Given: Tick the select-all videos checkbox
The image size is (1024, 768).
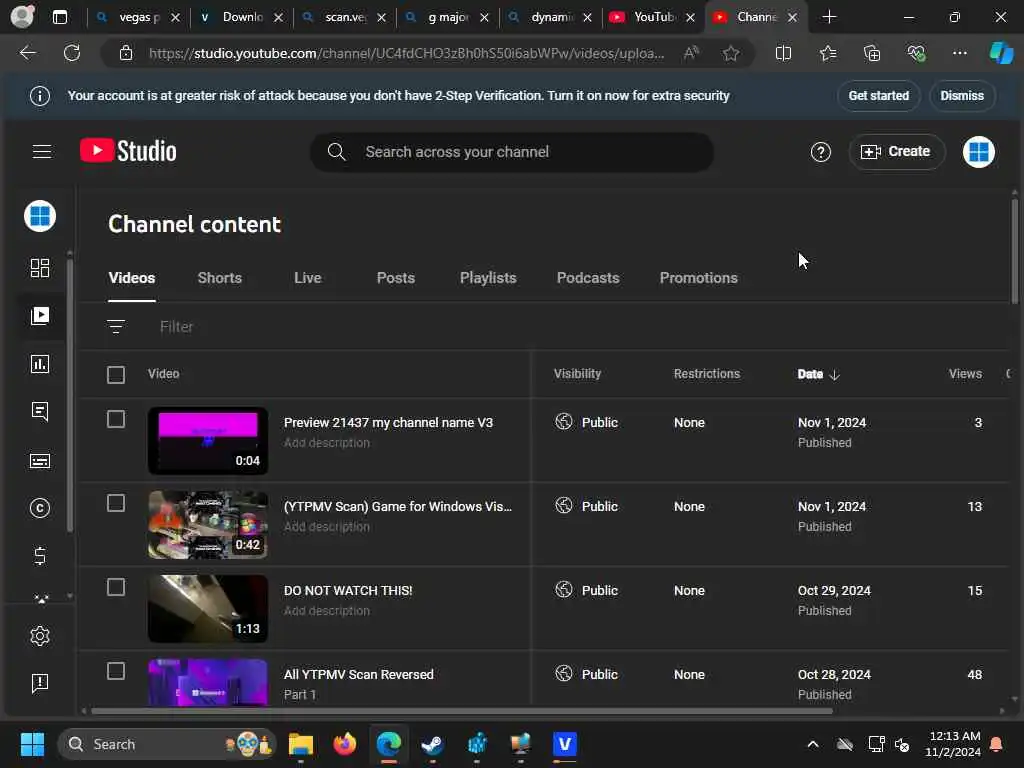Looking at the screenshot, I should tap(116, 375).
